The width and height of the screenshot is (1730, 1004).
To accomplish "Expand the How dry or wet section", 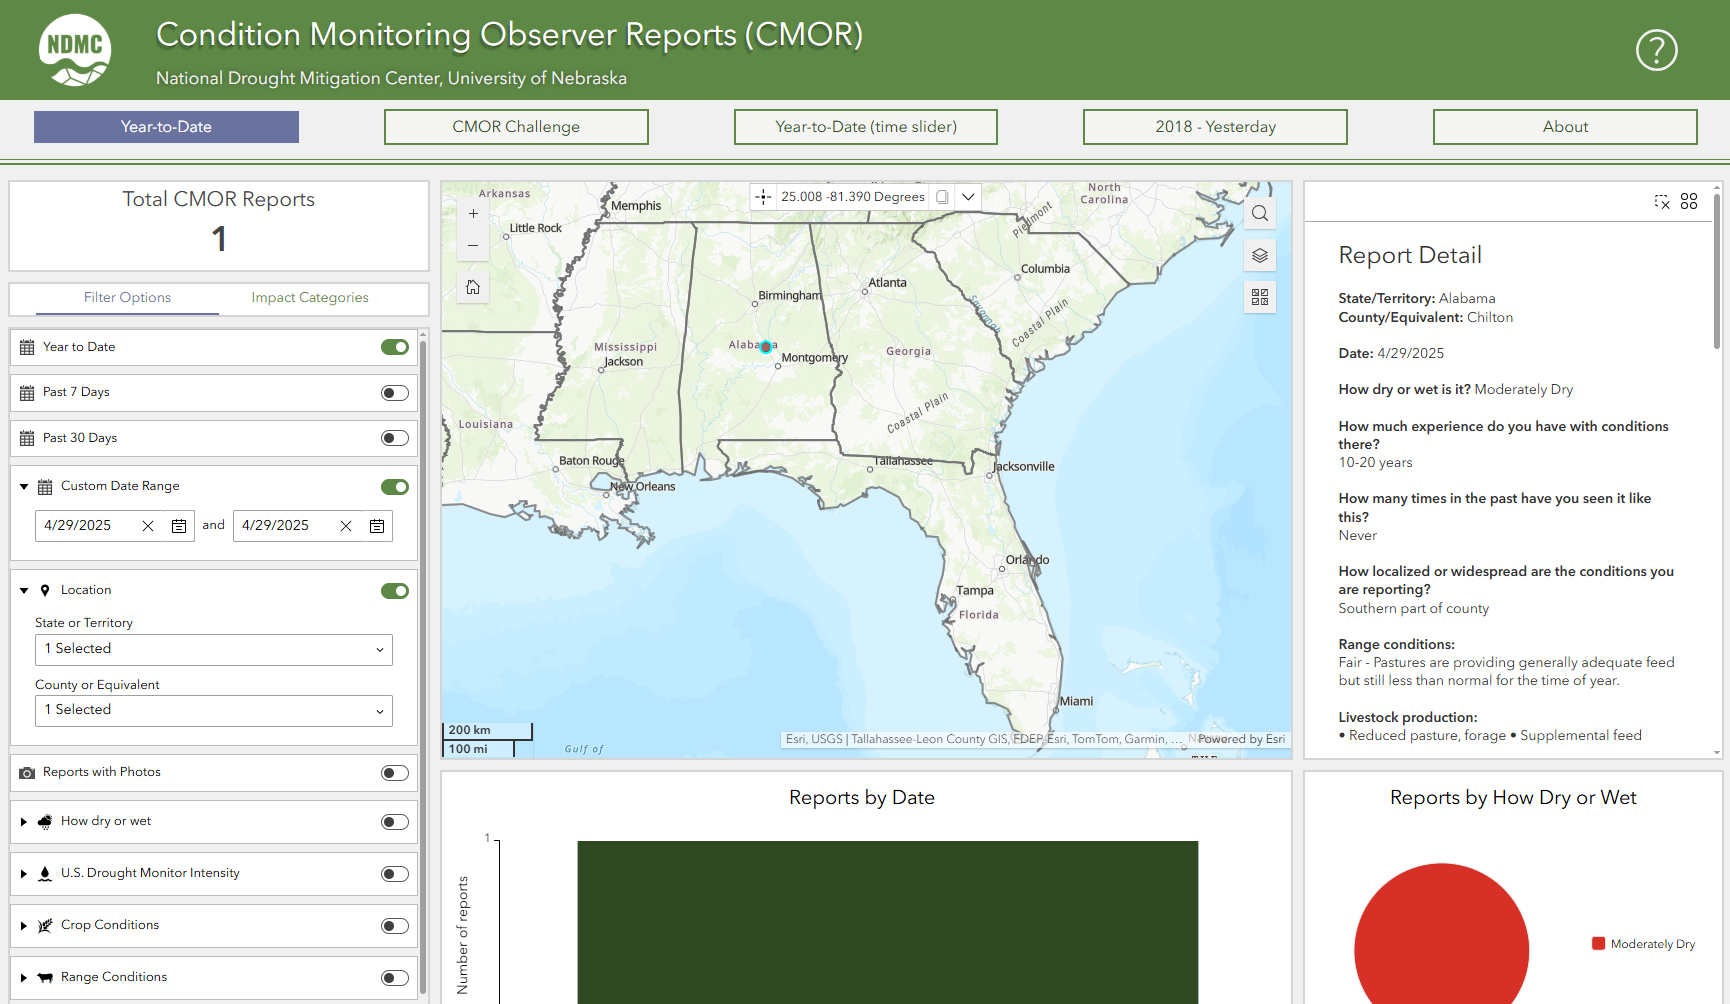I will (x=24, y=822).
